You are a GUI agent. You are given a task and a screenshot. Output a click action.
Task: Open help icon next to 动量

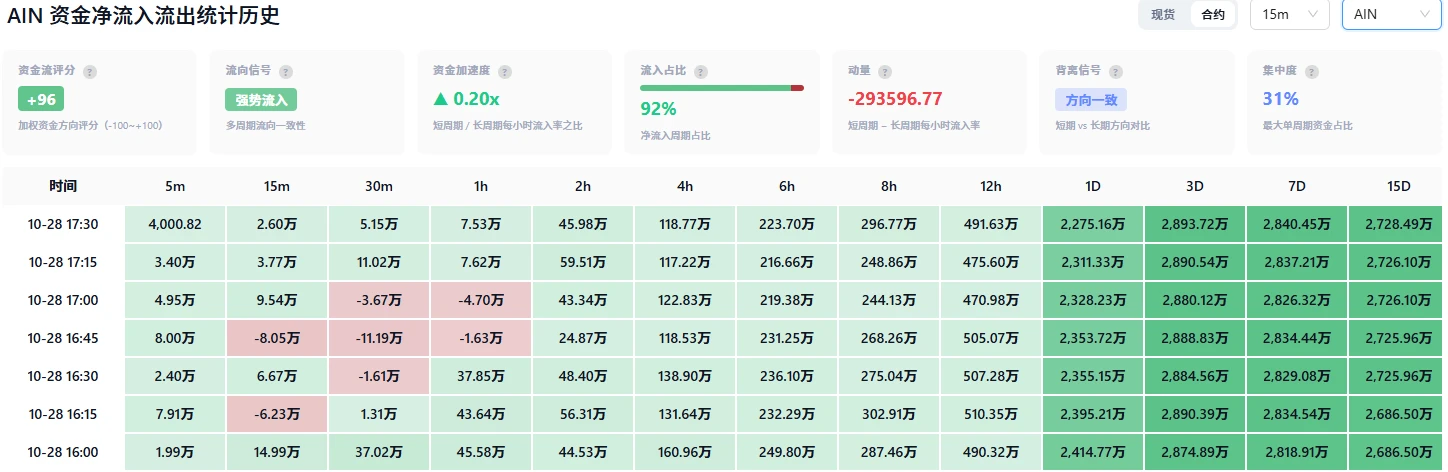coord(884,72)
